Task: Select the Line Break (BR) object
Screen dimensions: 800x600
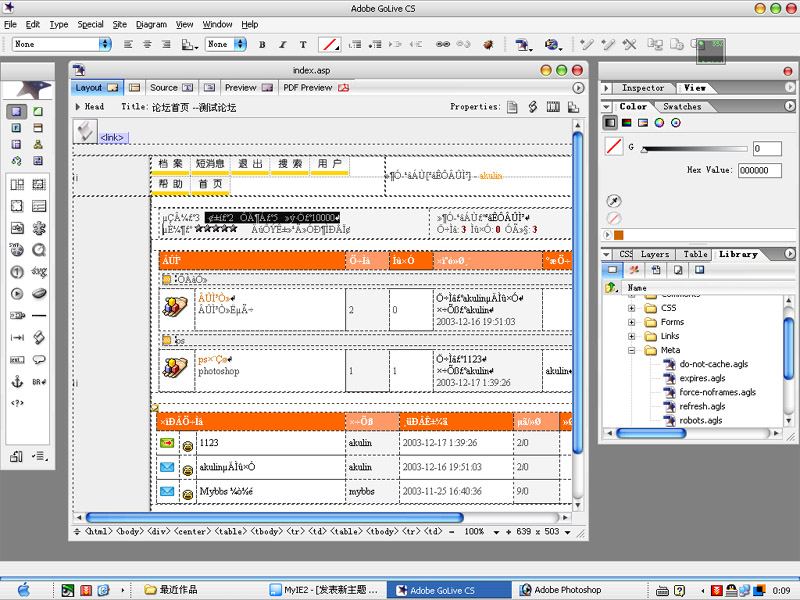Action: point(39,382)
